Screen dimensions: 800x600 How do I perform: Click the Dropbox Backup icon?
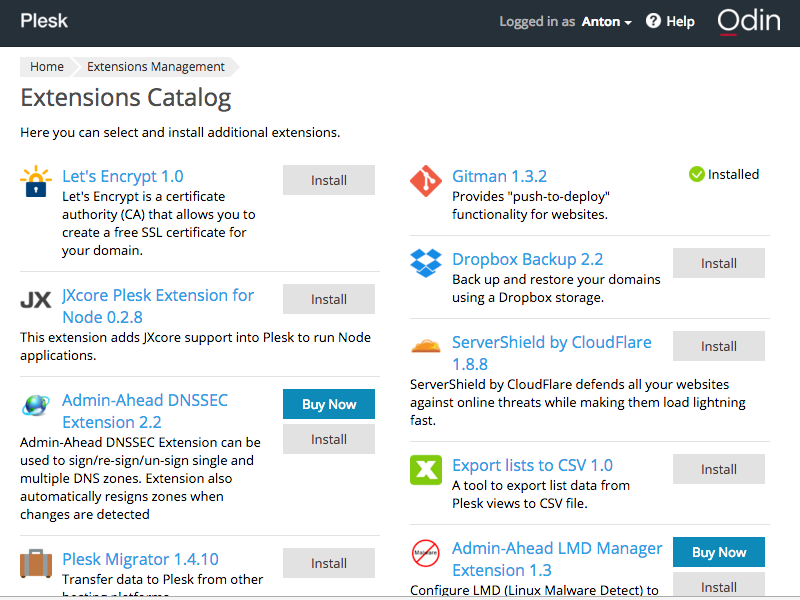(426, 263)
